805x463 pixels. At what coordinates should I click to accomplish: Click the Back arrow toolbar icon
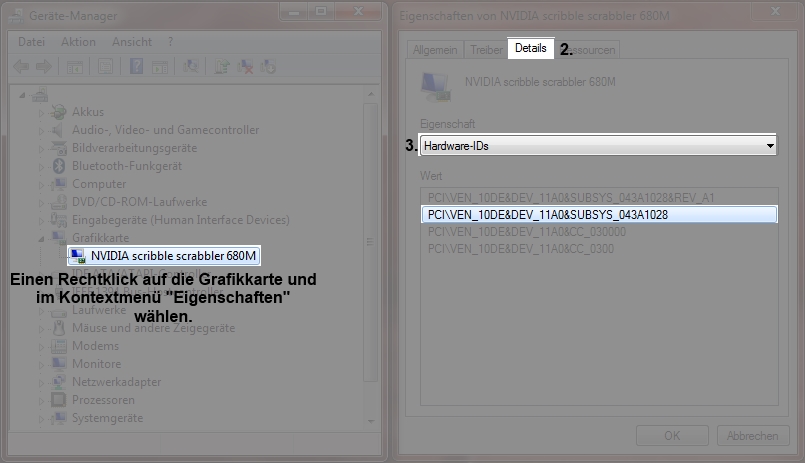click(x=20, y=67)
